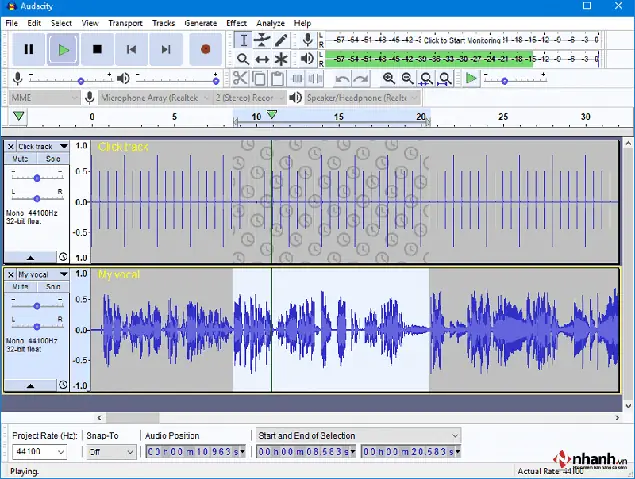
Task: Select the Draw (pencil) tool
Action: pos(281,40)
